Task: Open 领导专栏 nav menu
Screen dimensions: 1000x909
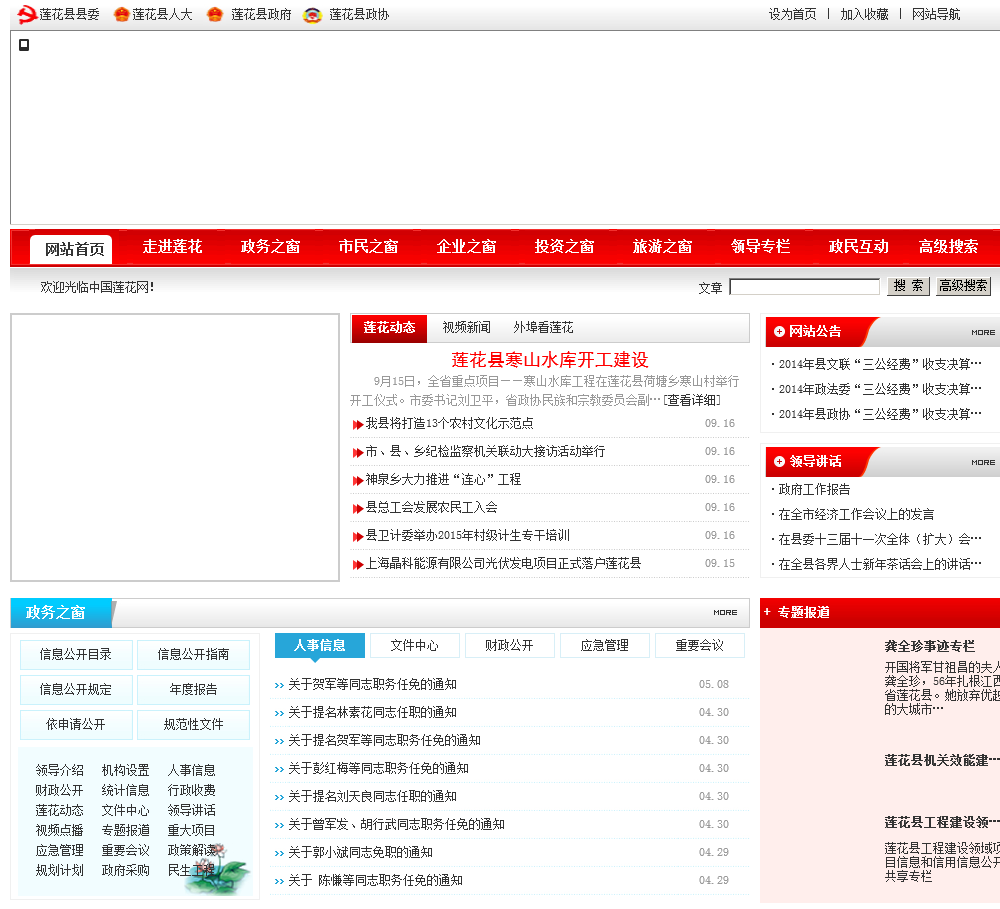Action: [760, 246]
